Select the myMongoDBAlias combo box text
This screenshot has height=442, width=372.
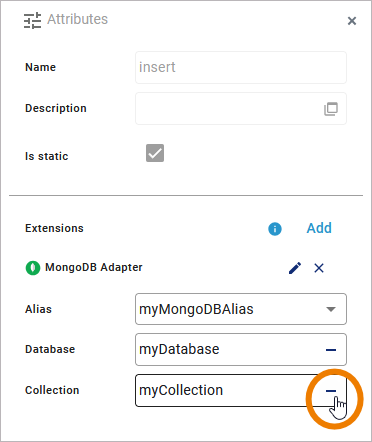(196, 309)
